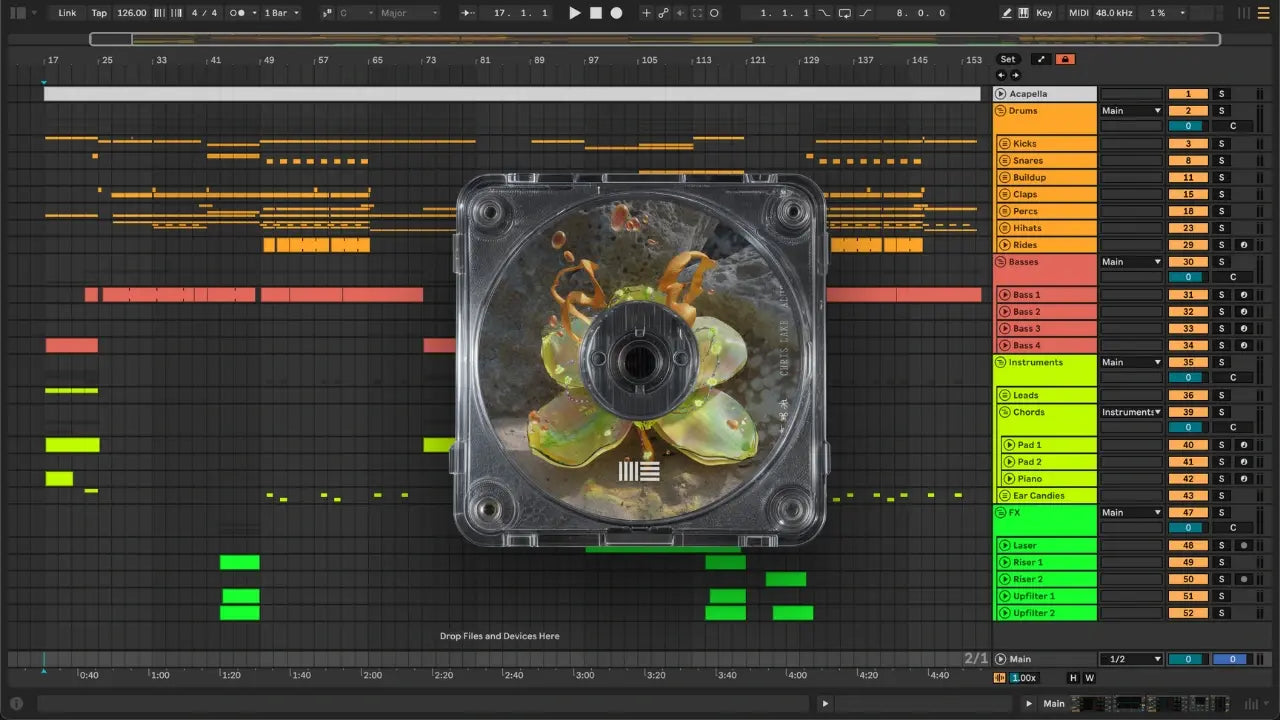Unfold the Kicks track icon
Viewport: 1280px width, 720px height.
click(x=1005, y=144)
